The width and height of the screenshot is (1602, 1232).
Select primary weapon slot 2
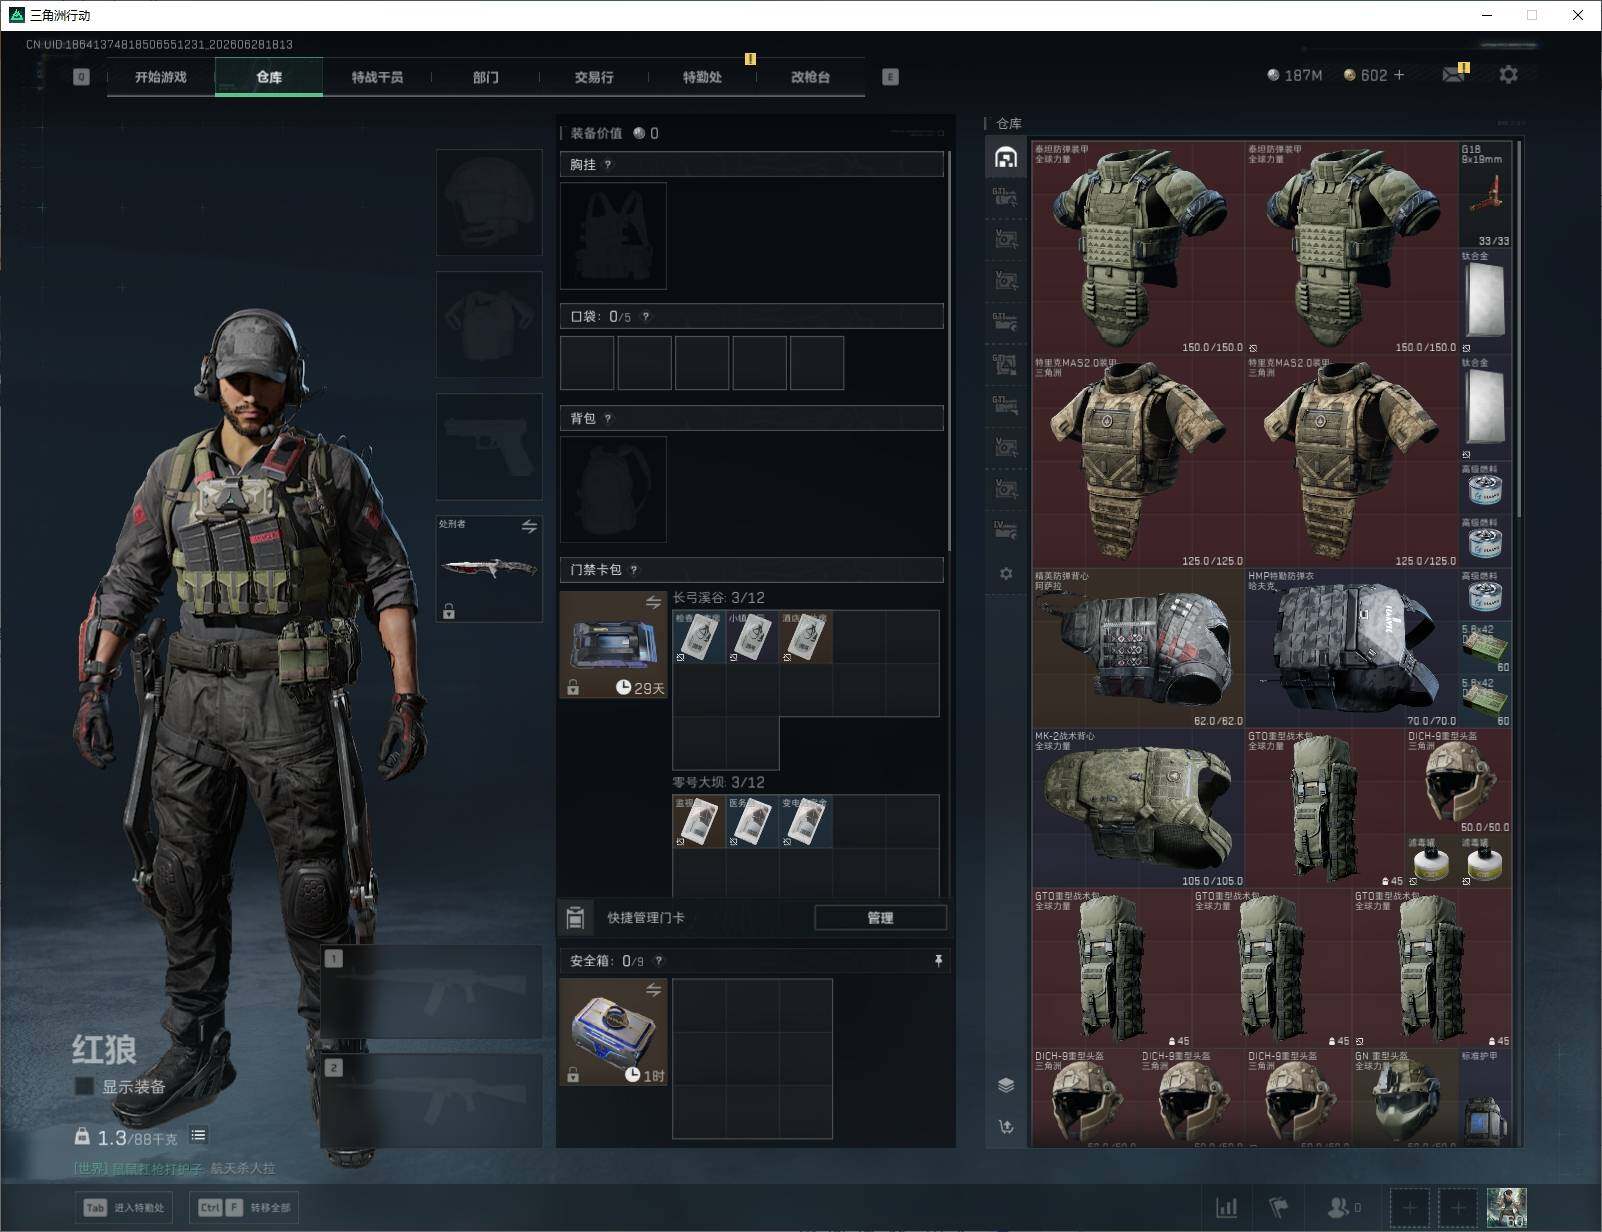coord(432,1101)
